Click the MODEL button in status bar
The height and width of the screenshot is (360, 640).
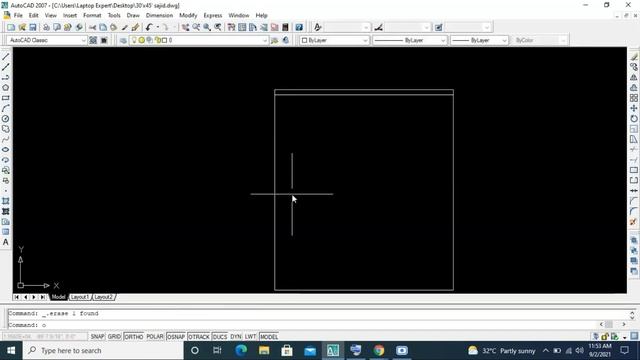[x=269, y=337]
